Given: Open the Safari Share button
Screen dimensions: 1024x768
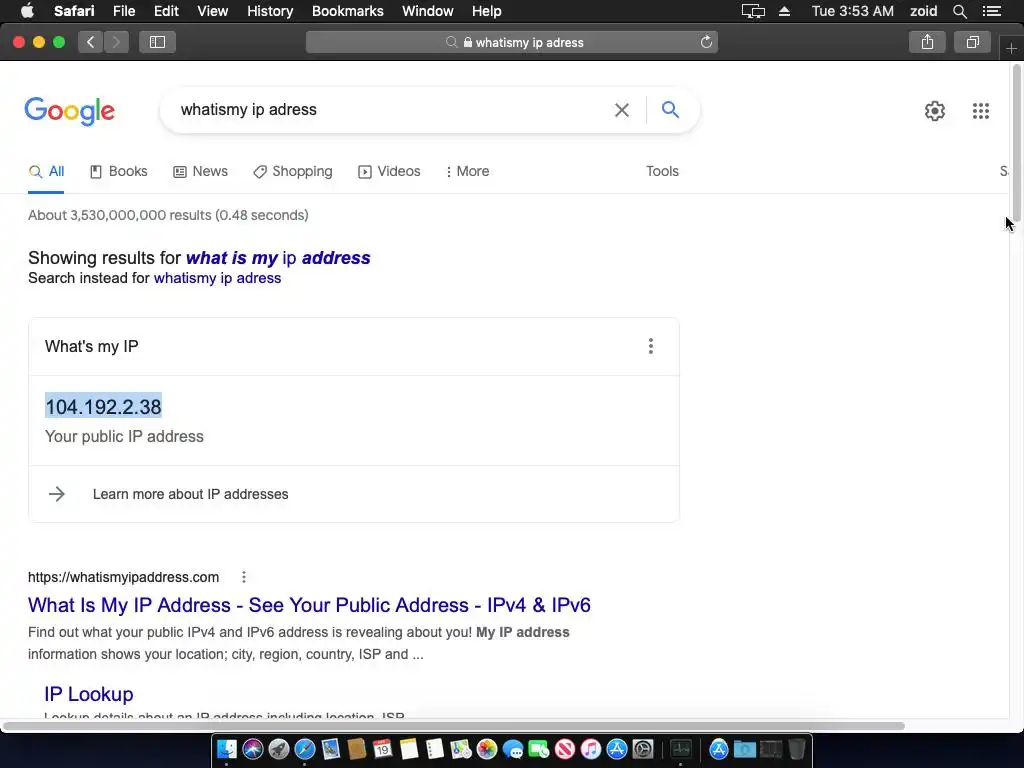Looking at the screenshot, I should pos(927,42).
